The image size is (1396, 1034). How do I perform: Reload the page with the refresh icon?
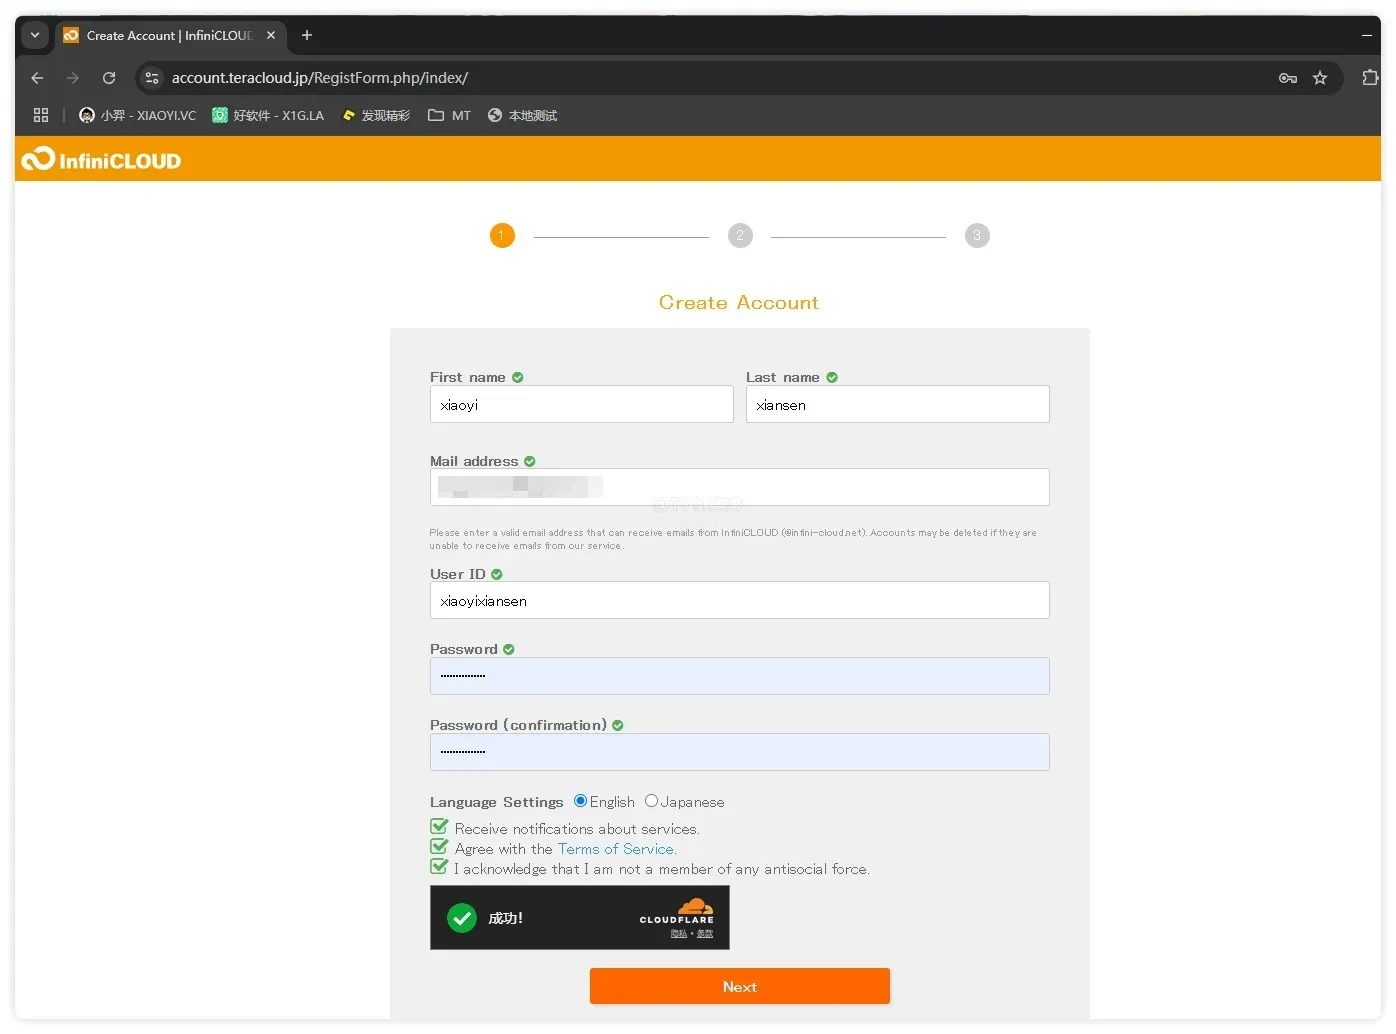(x=109, y=78)
